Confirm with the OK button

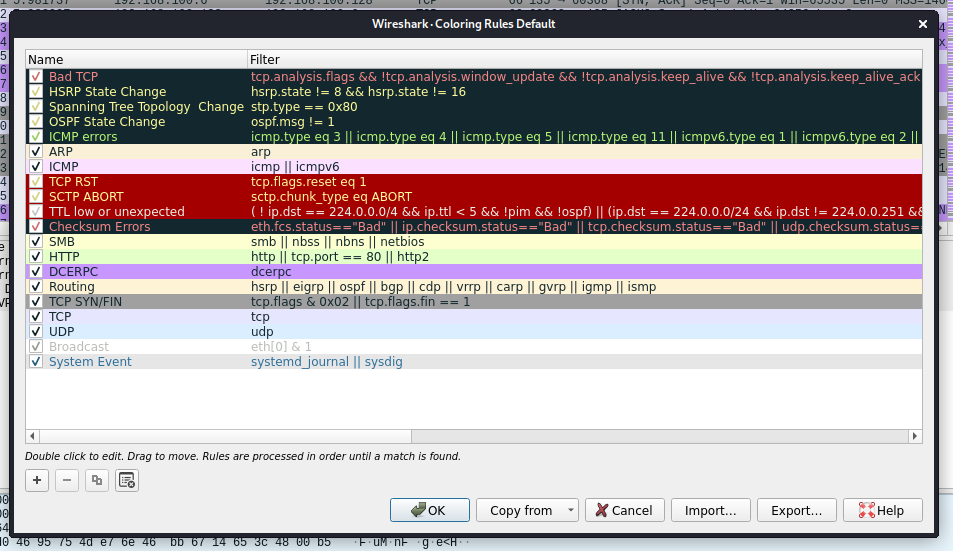(x=430, y=510)
